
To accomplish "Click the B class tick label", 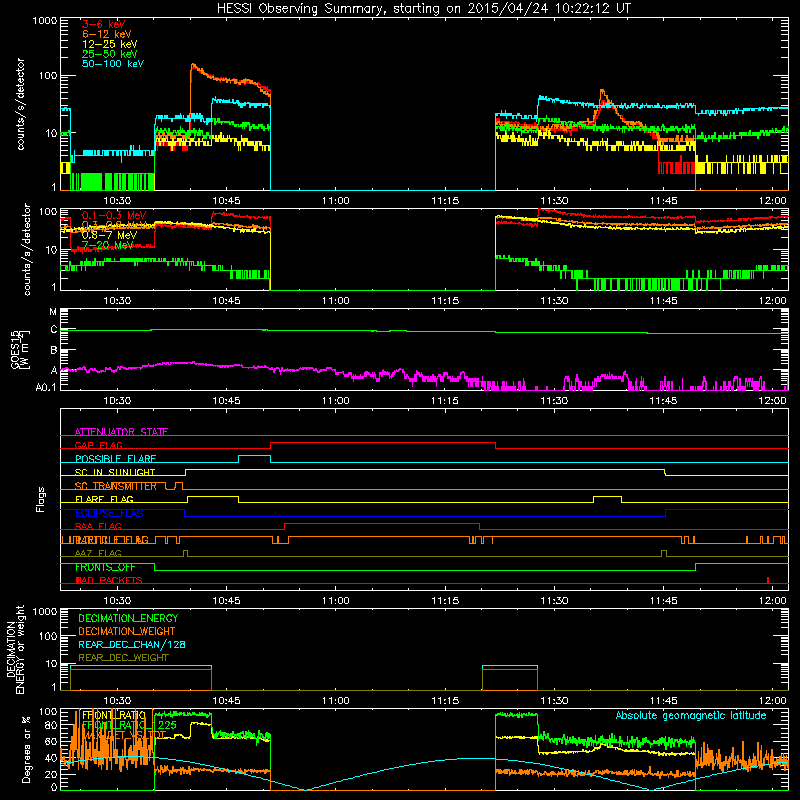I will [54, 350].
